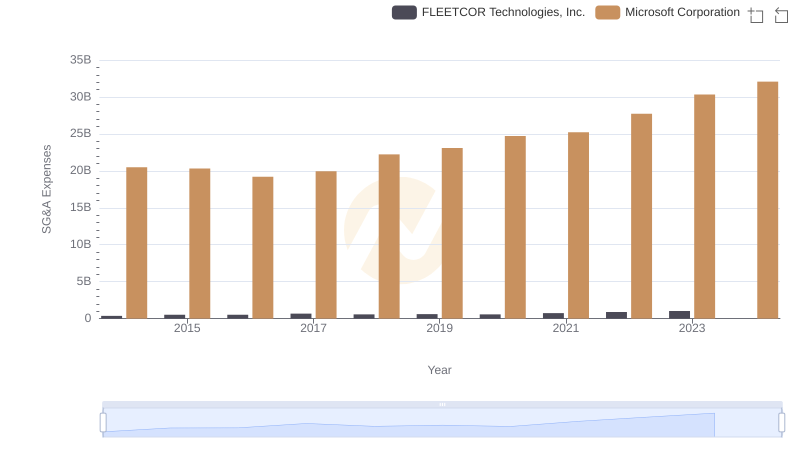This screenshot has width=800, height=461.
Task: Click the 2019 x-axis label
Action: pos(439,328)
